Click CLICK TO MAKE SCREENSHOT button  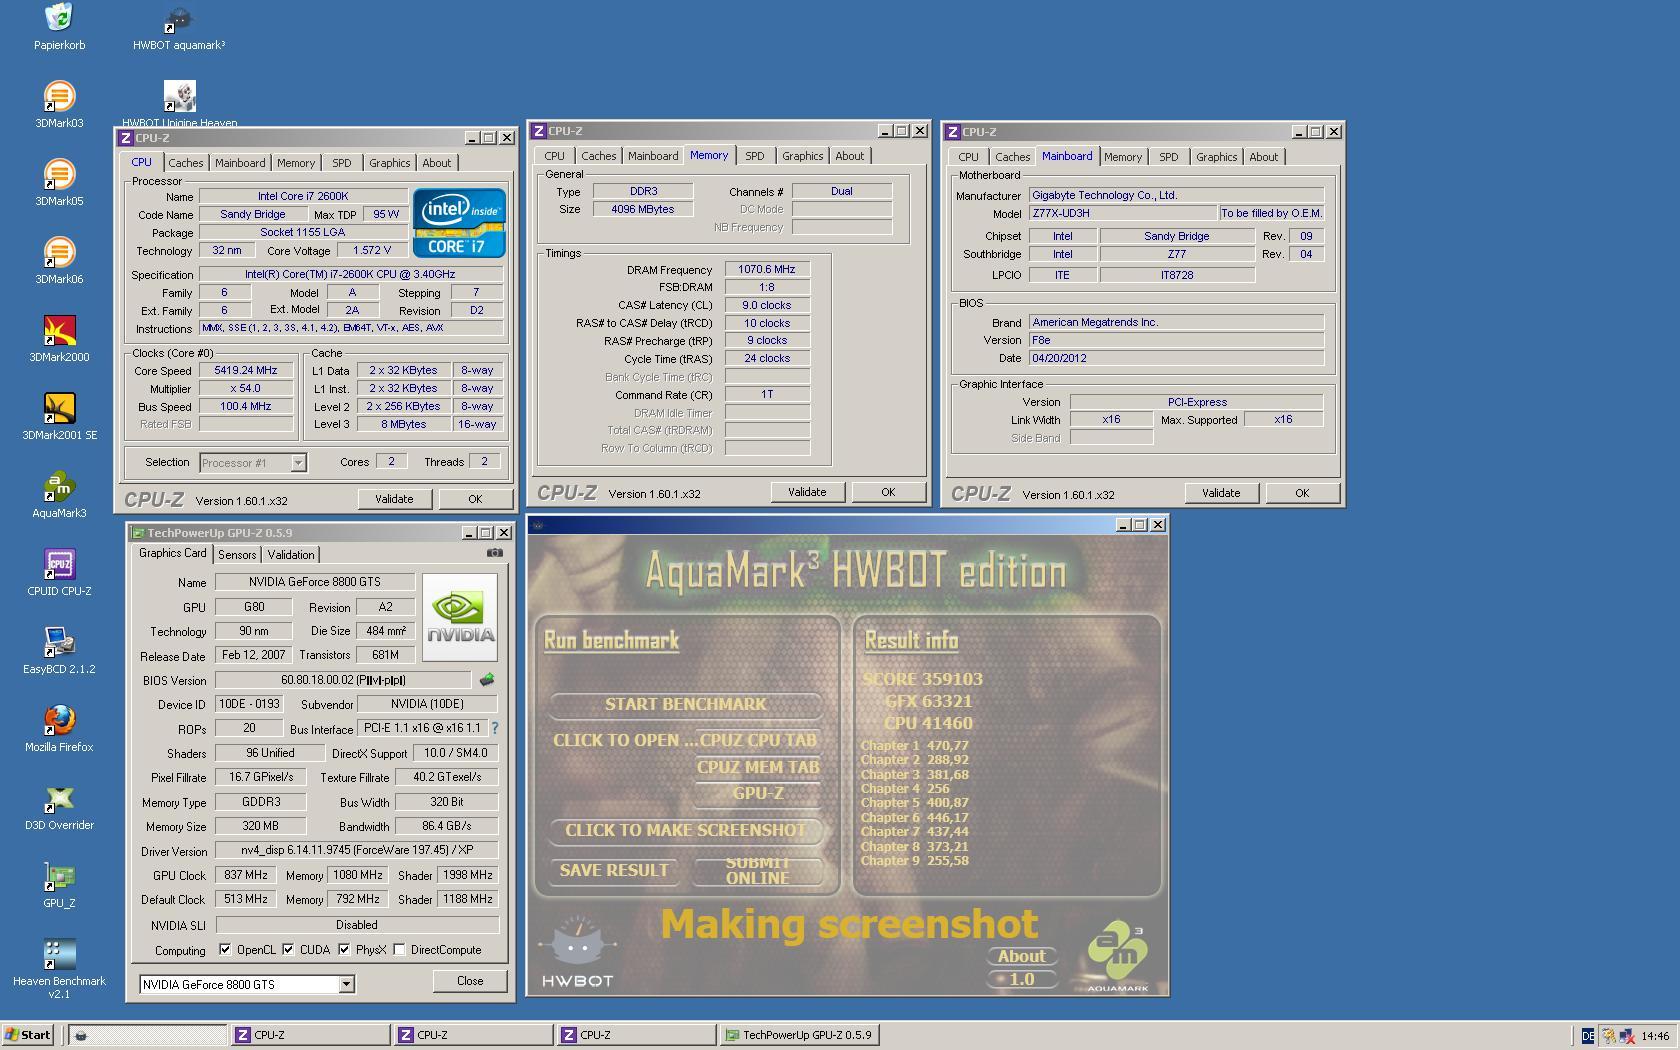(x=686, y=830)
